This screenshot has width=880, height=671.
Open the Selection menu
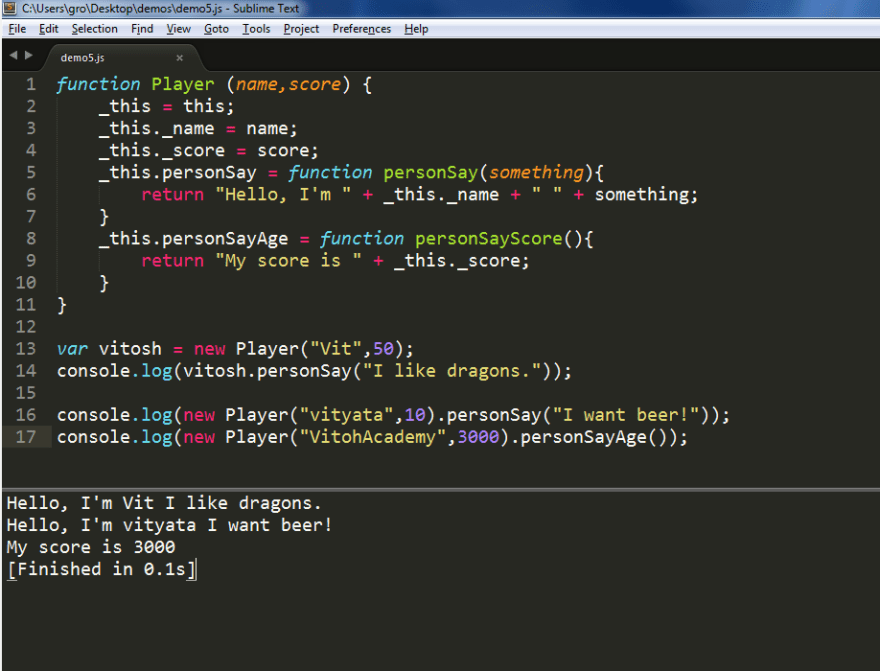point(94,29)
